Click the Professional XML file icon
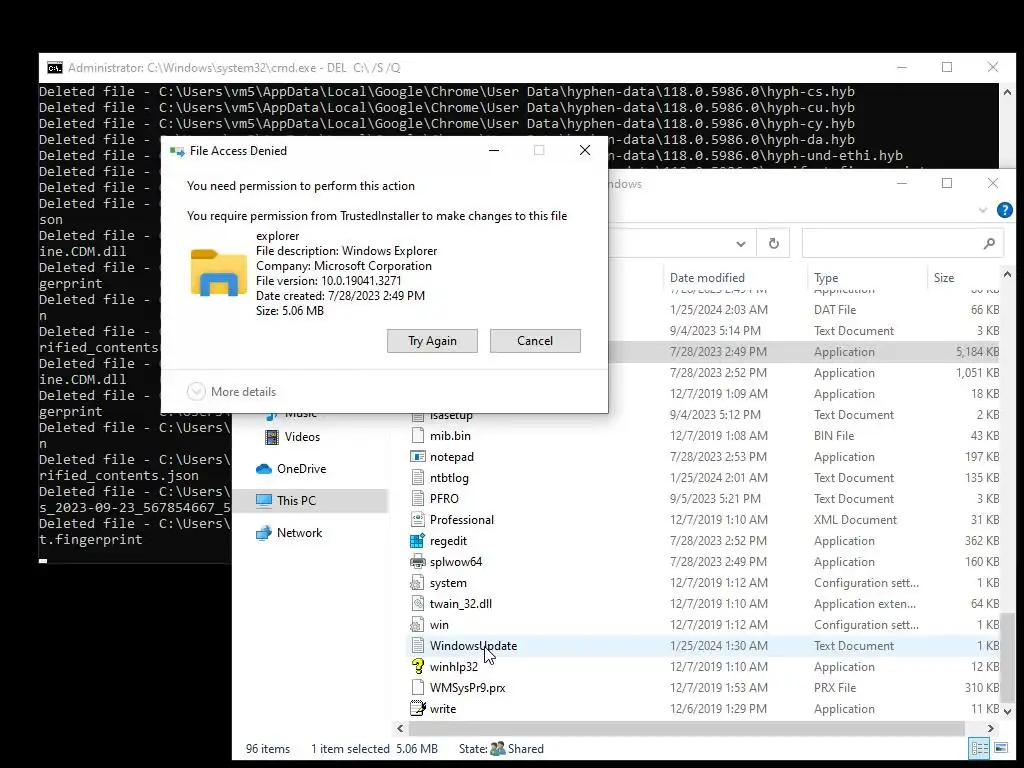Screen dimensions: 1024x768 [x=417, y=520]
